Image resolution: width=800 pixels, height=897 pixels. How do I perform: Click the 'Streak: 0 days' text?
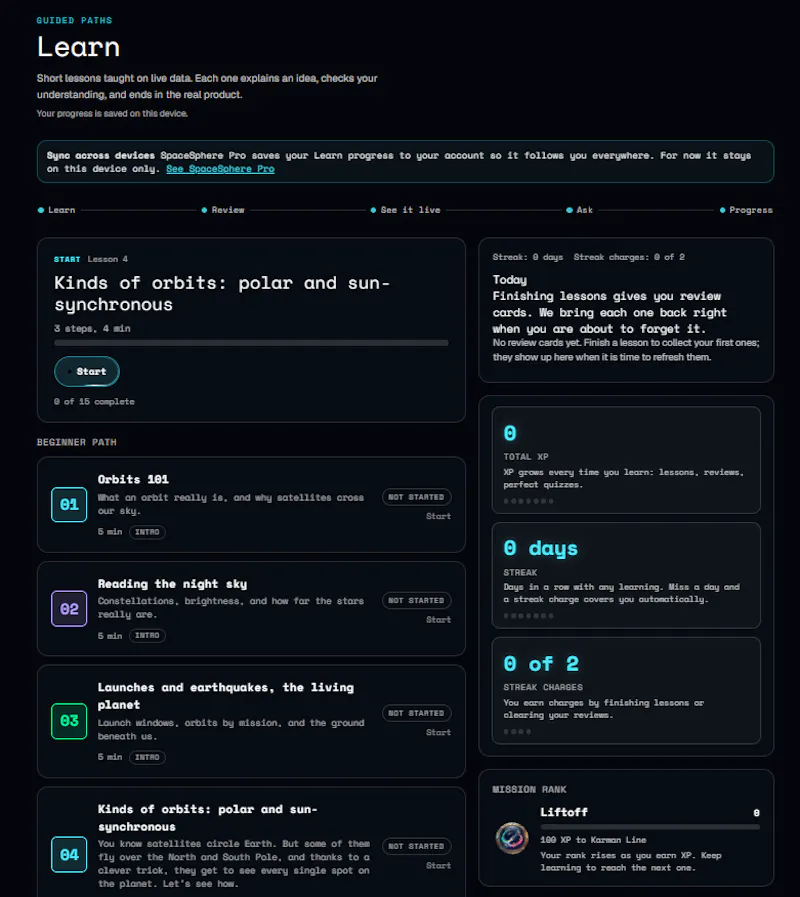pos(528,257)
